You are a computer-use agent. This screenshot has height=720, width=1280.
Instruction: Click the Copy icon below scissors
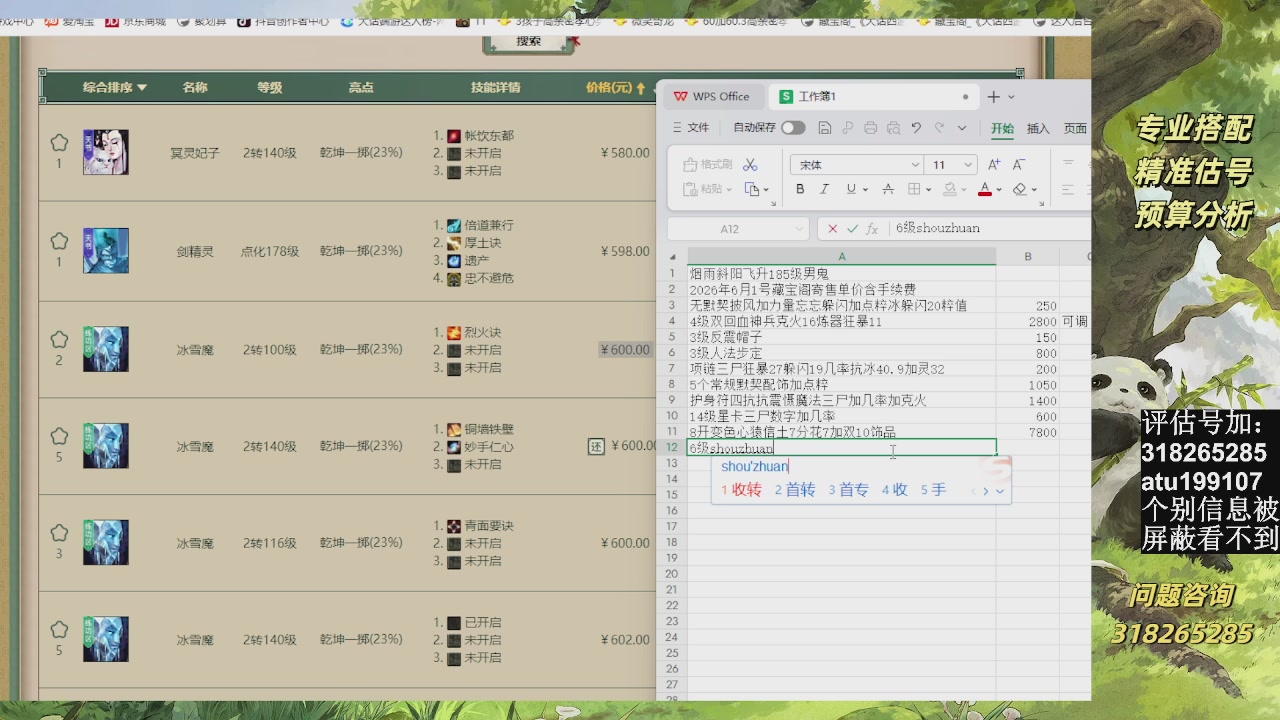point(754,189)
